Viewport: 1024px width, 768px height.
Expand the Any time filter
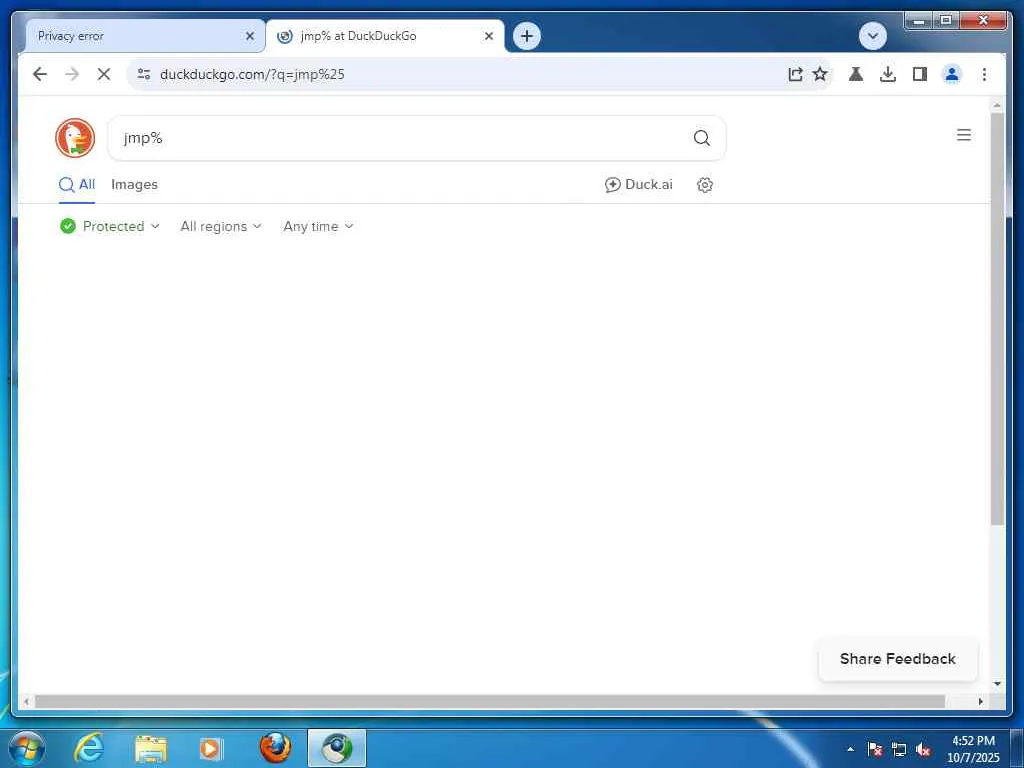point(318,227)
